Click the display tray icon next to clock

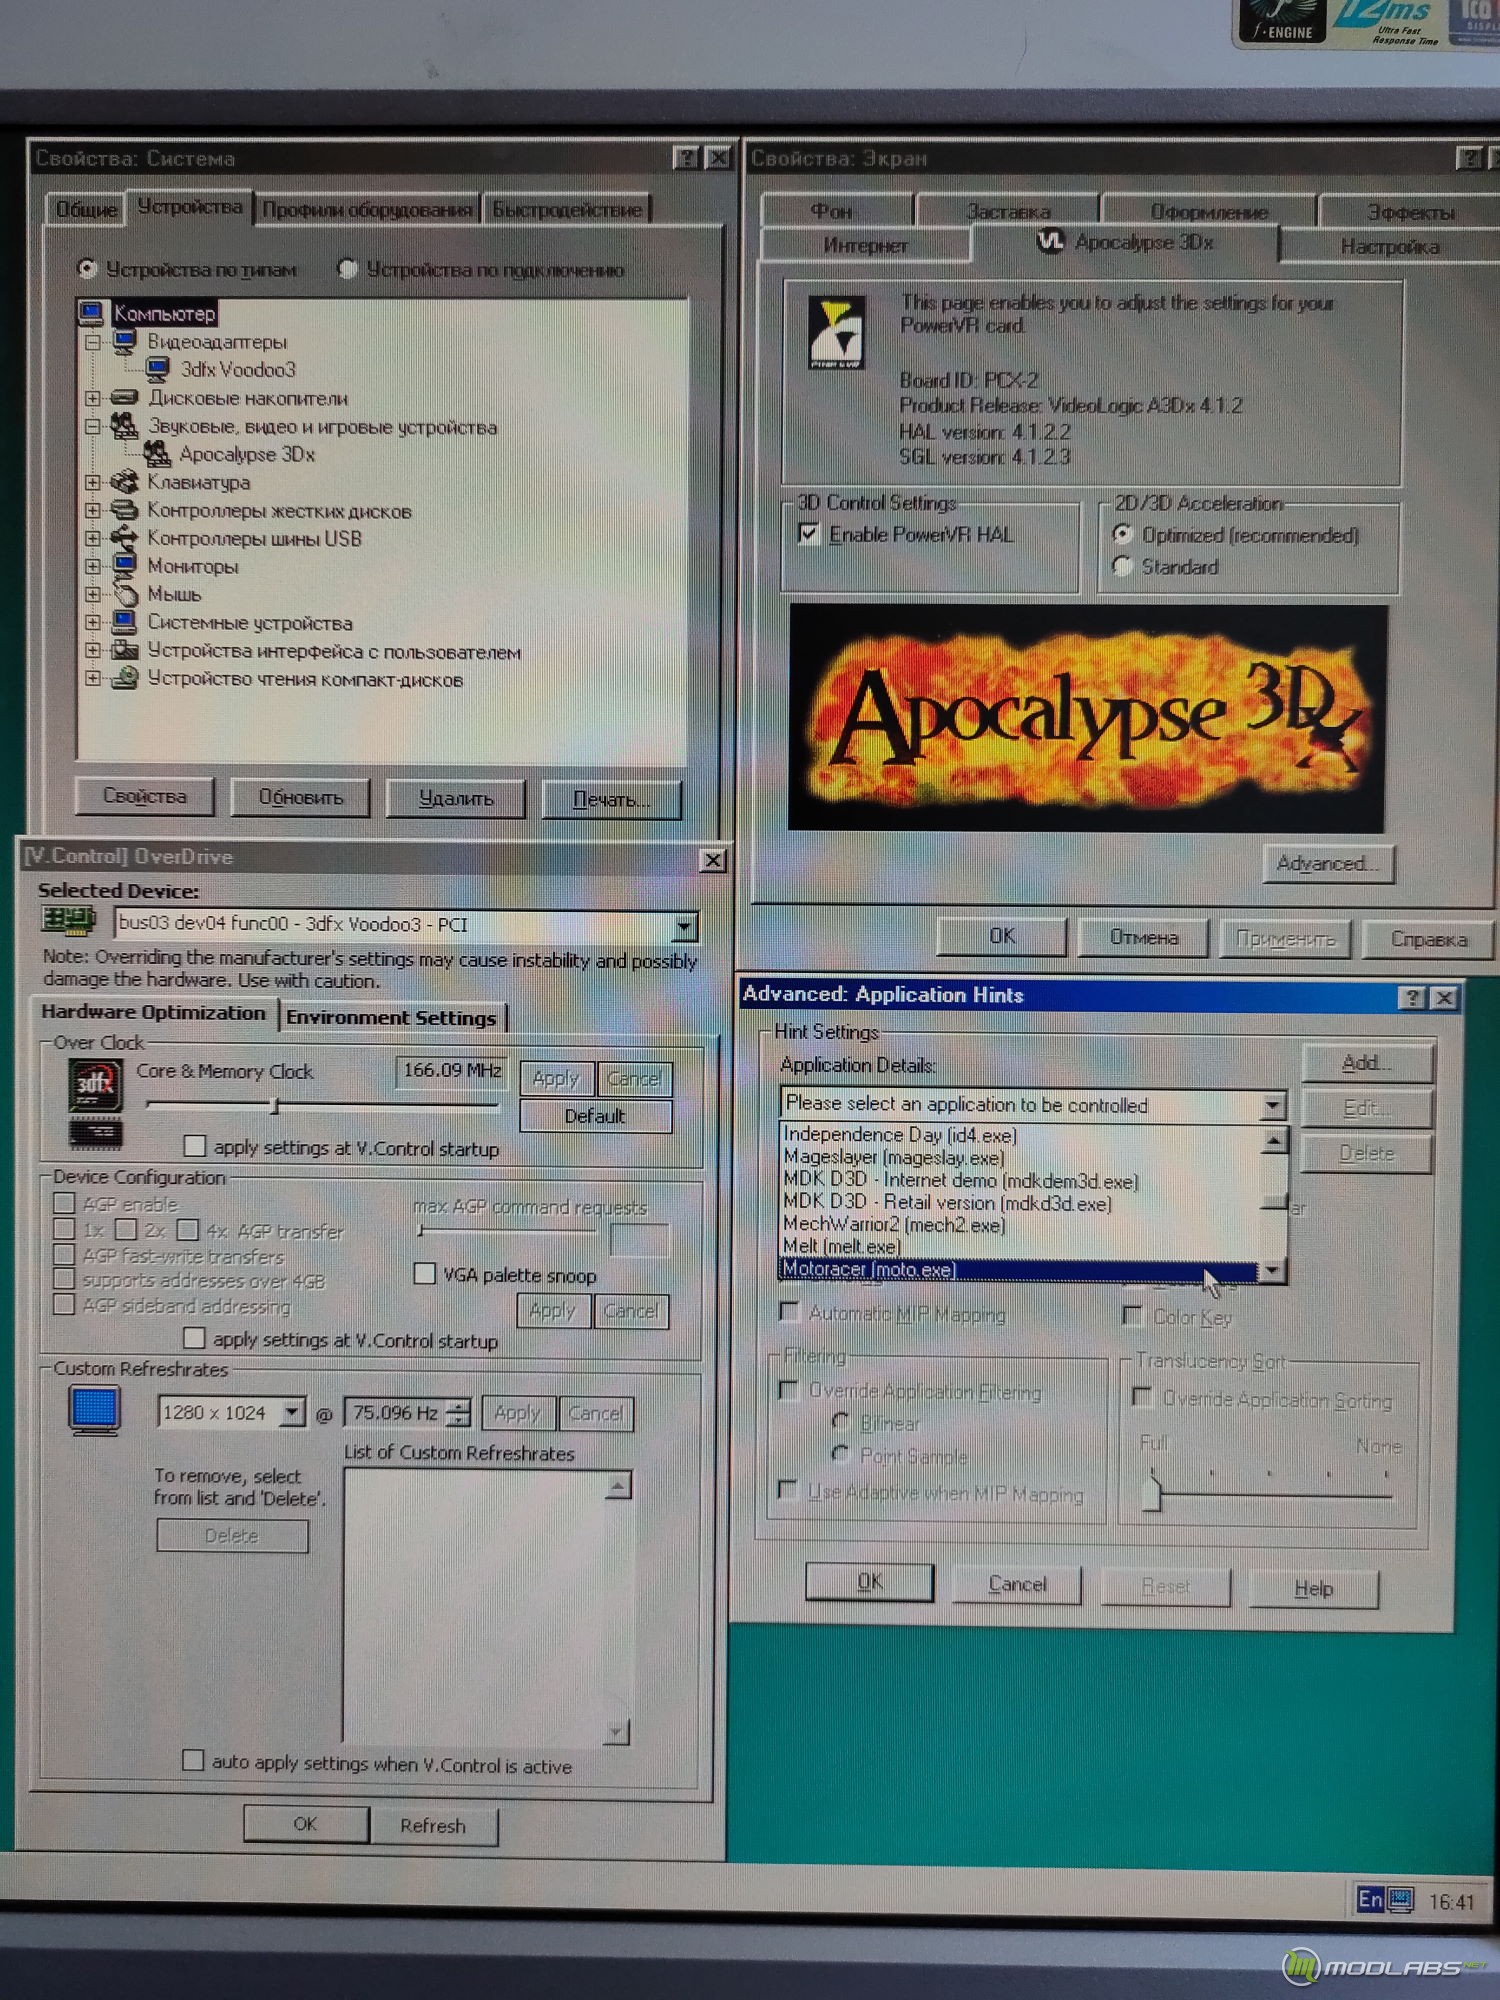click(1400, 1900)
